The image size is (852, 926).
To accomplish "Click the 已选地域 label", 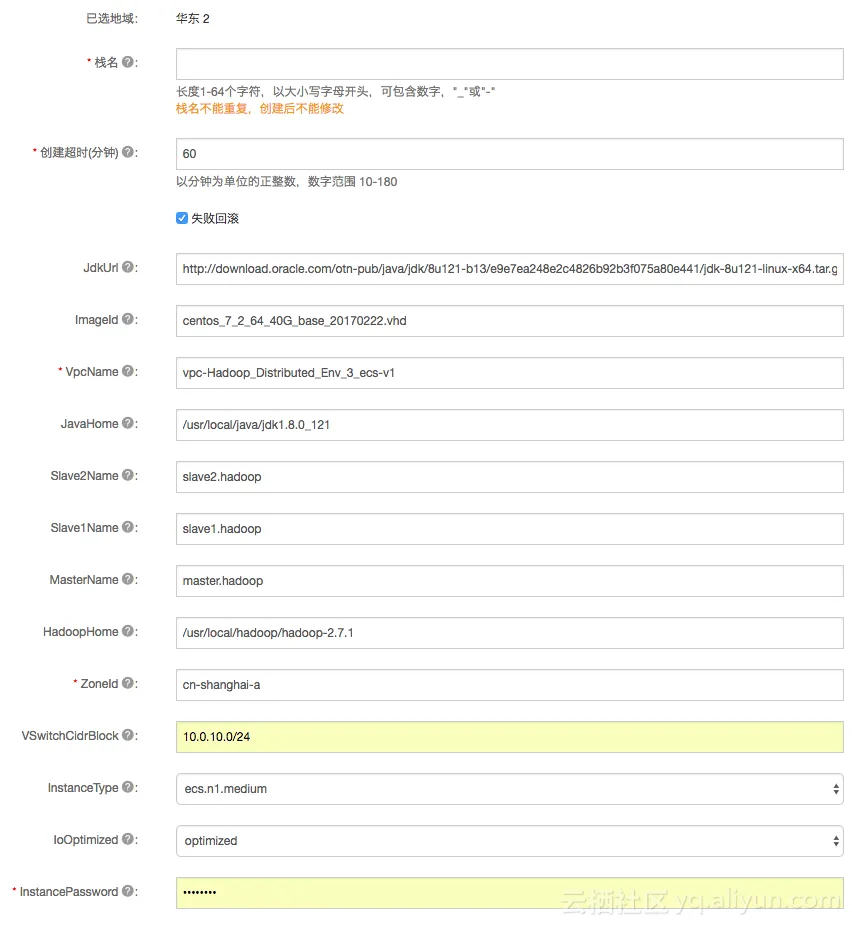I will [112, 18].
